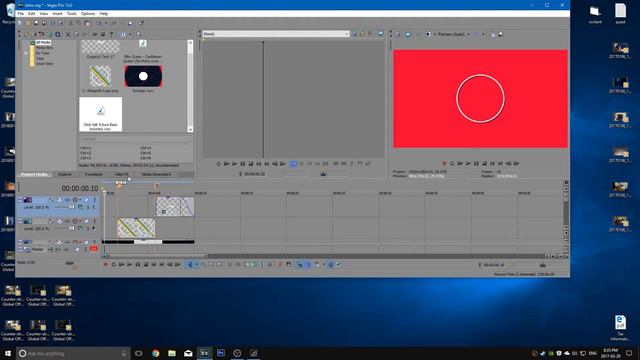Adjust the playback Rate slider

tap(69, 263)
